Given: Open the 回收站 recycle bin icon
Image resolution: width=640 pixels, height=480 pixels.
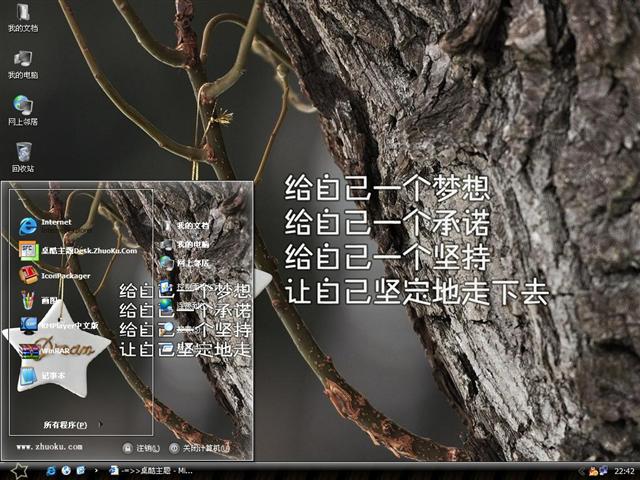Looking at the screenshot, I should (x=23, y=157).
